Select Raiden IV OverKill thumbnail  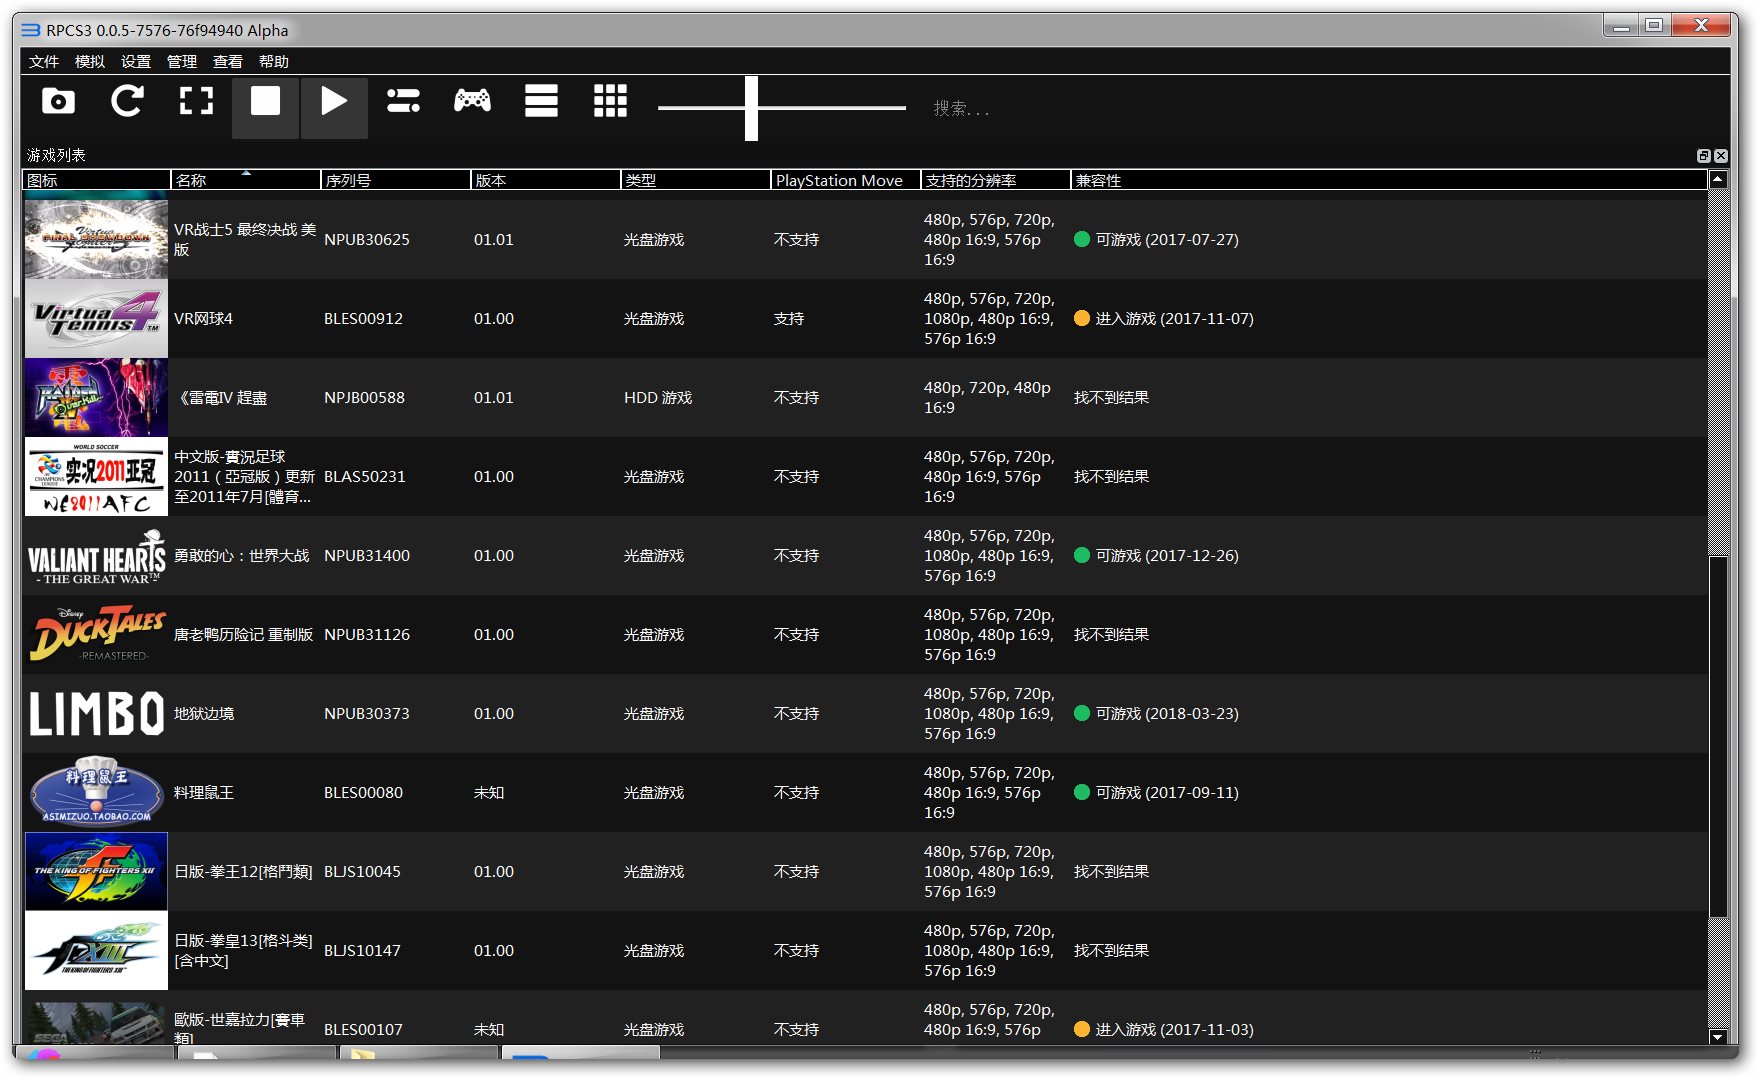pyautogui.click(x=96, y=397)
